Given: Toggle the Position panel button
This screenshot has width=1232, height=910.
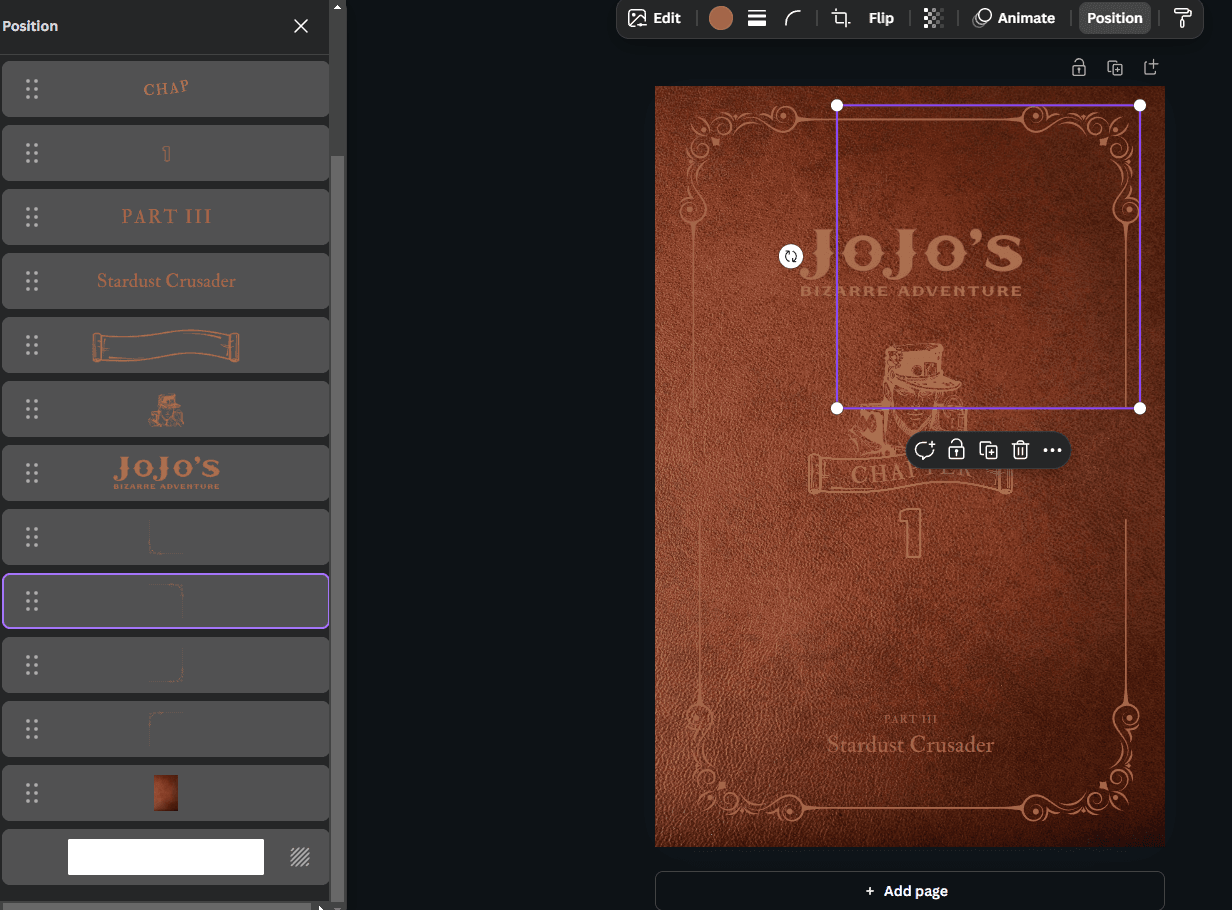Looking at the screenshot, I should point(1114,18).
